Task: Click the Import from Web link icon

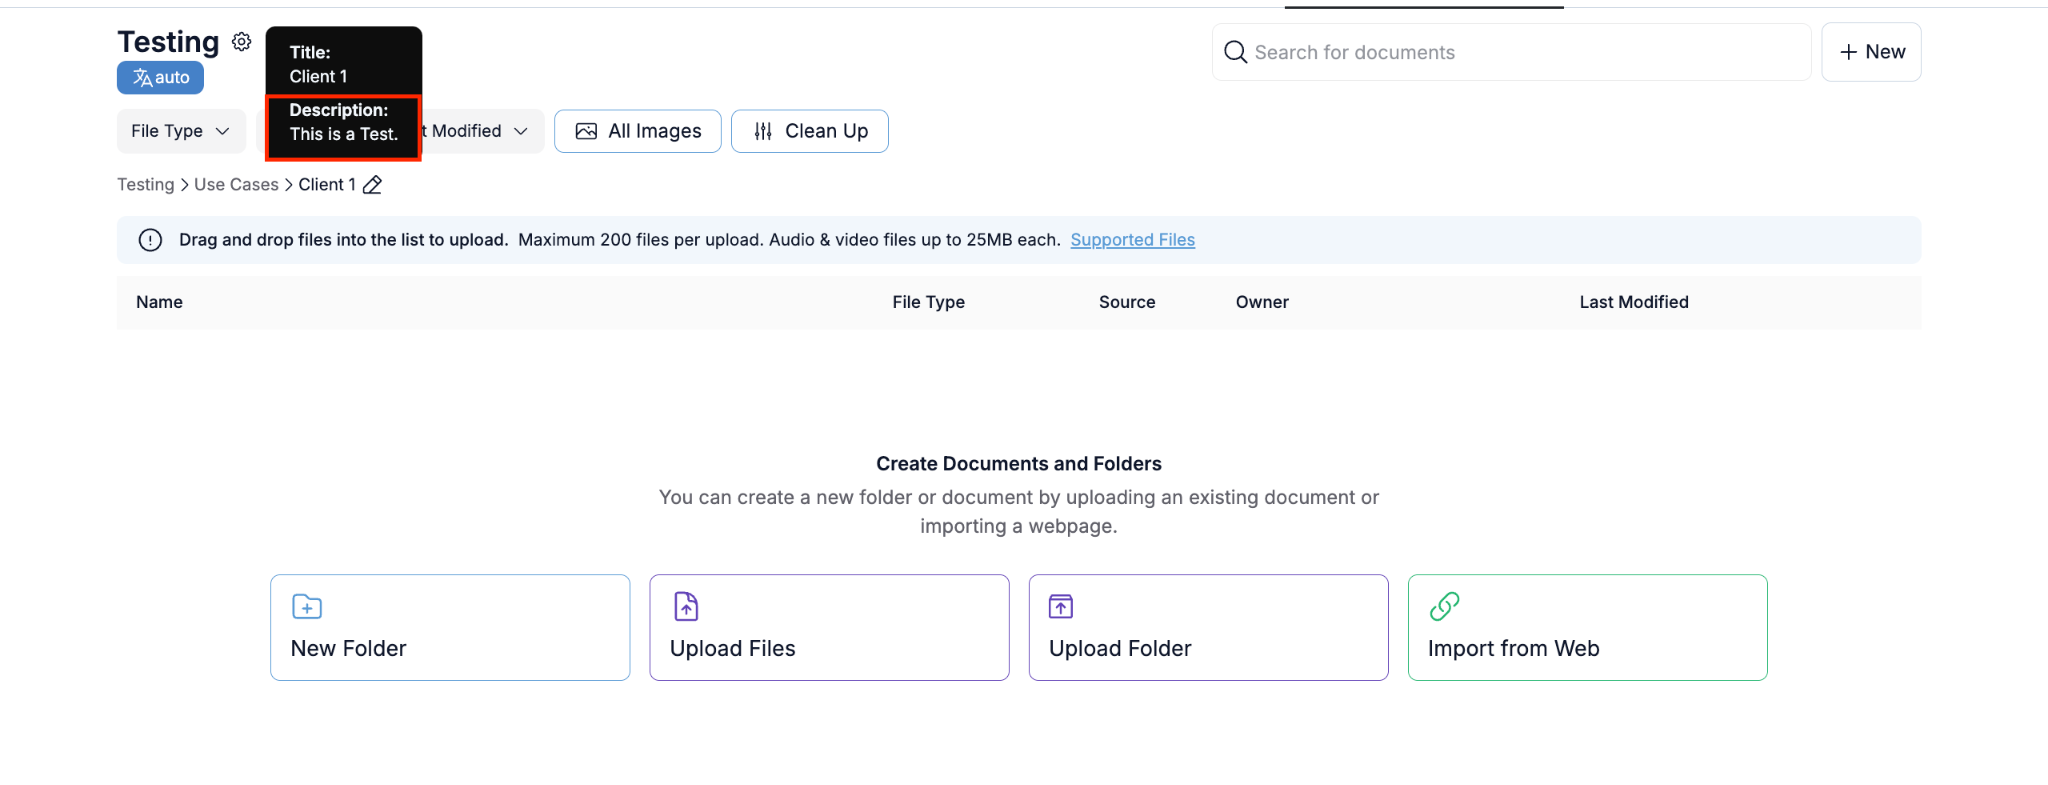Action: (x=1444, y=607)
